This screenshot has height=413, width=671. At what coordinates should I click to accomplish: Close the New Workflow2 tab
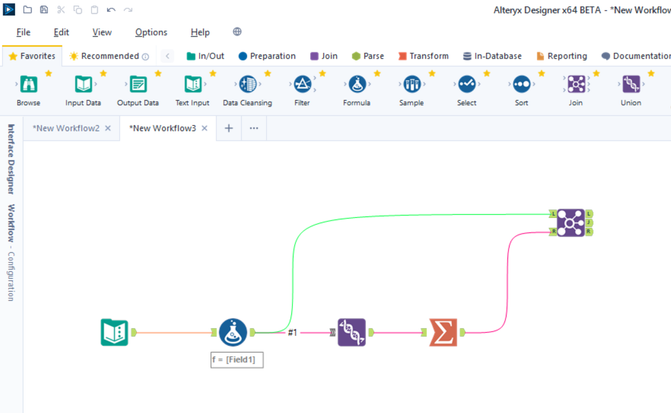coord(108,128)
